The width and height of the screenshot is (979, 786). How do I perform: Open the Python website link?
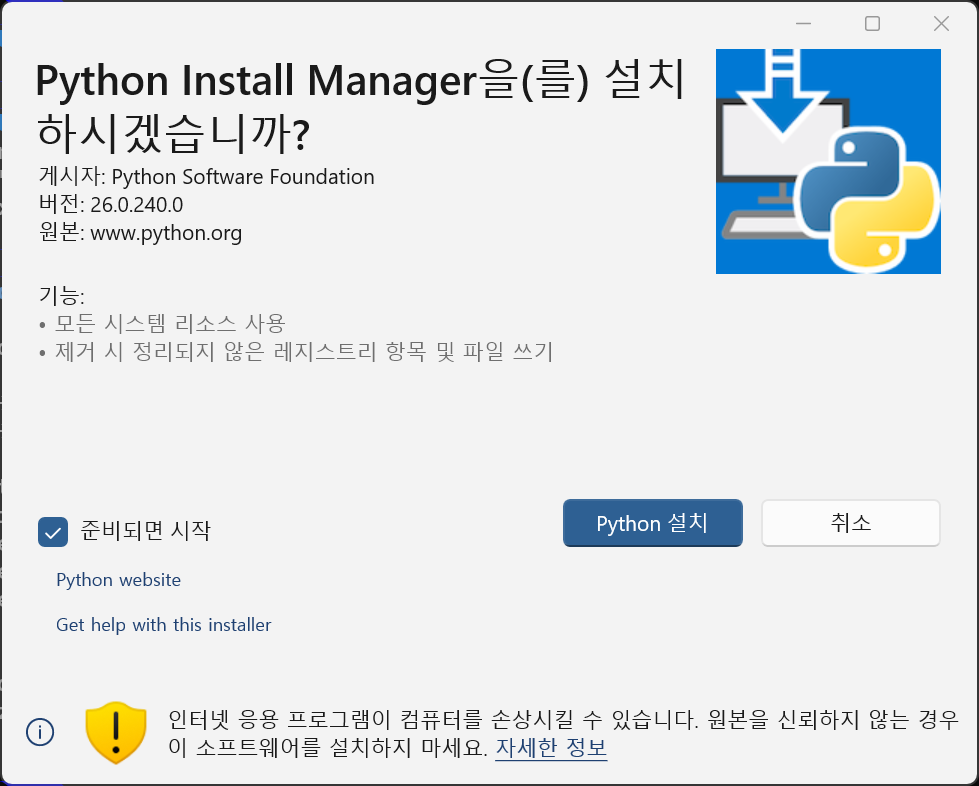point(119,580)
